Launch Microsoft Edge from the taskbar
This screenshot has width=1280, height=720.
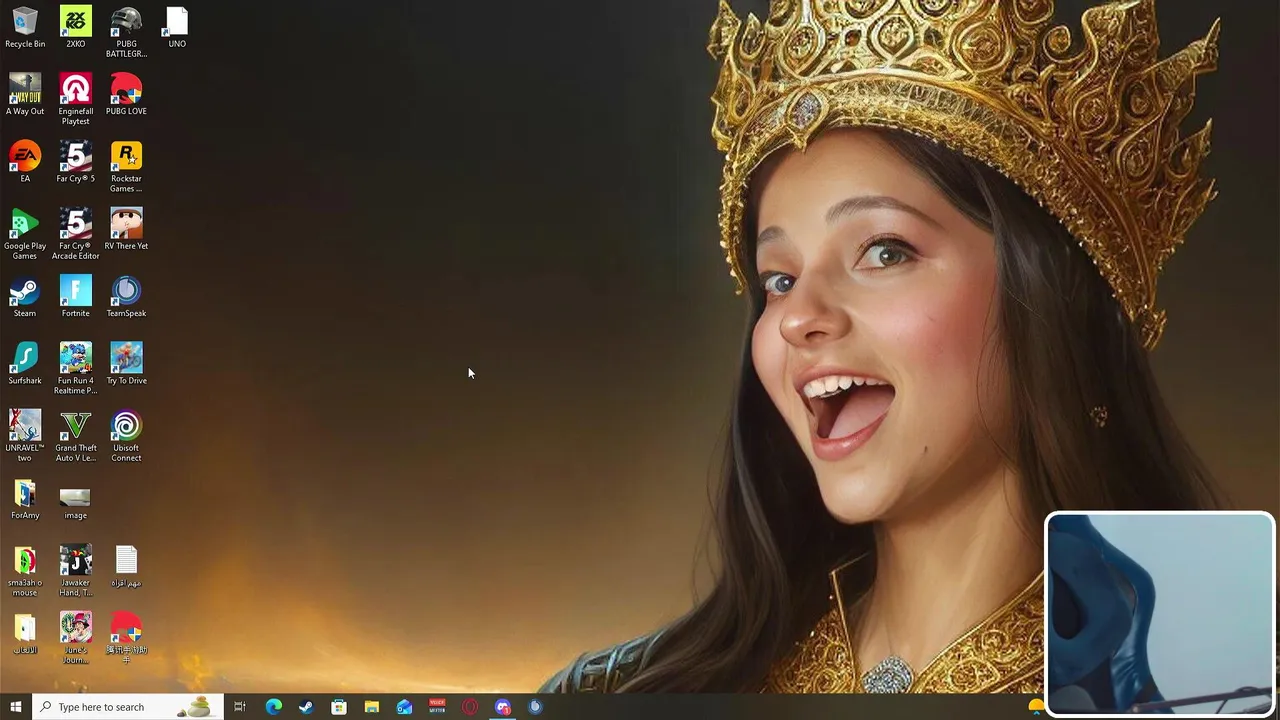[273, 707]
